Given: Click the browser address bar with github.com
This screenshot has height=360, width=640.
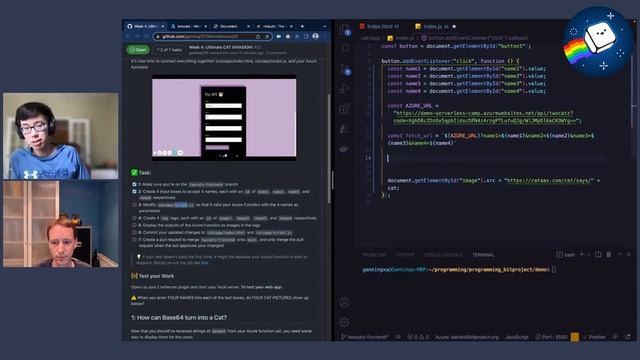Looking at the screenshot, I should 212,36.
